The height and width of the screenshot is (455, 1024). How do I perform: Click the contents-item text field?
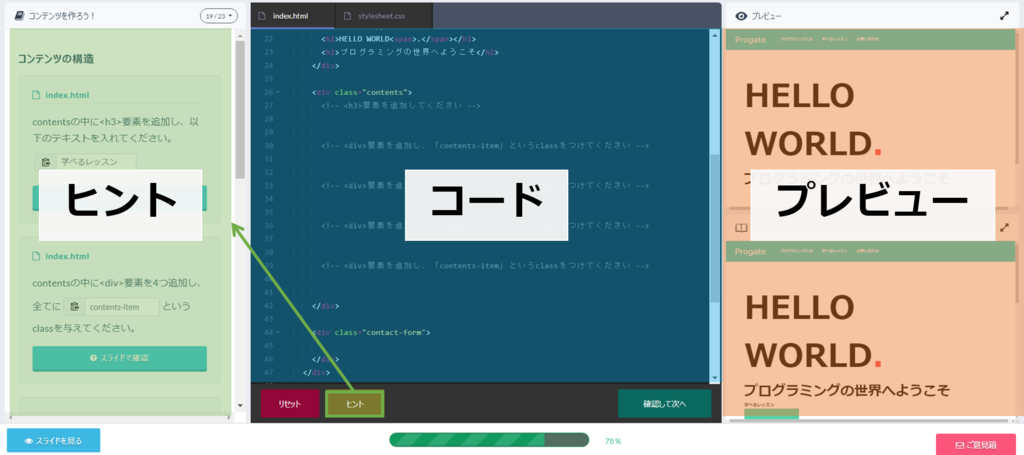(121, 306)
